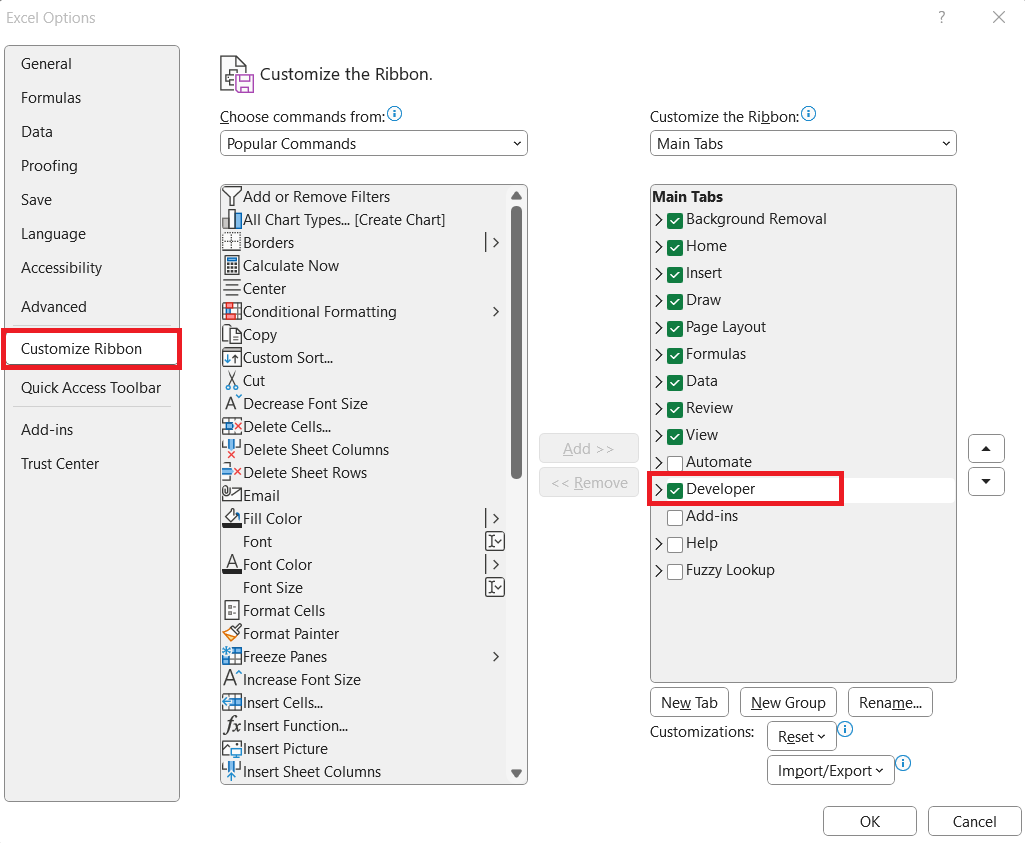Select the Center alignment icon

pyautogui.click(x=231, y=288)
